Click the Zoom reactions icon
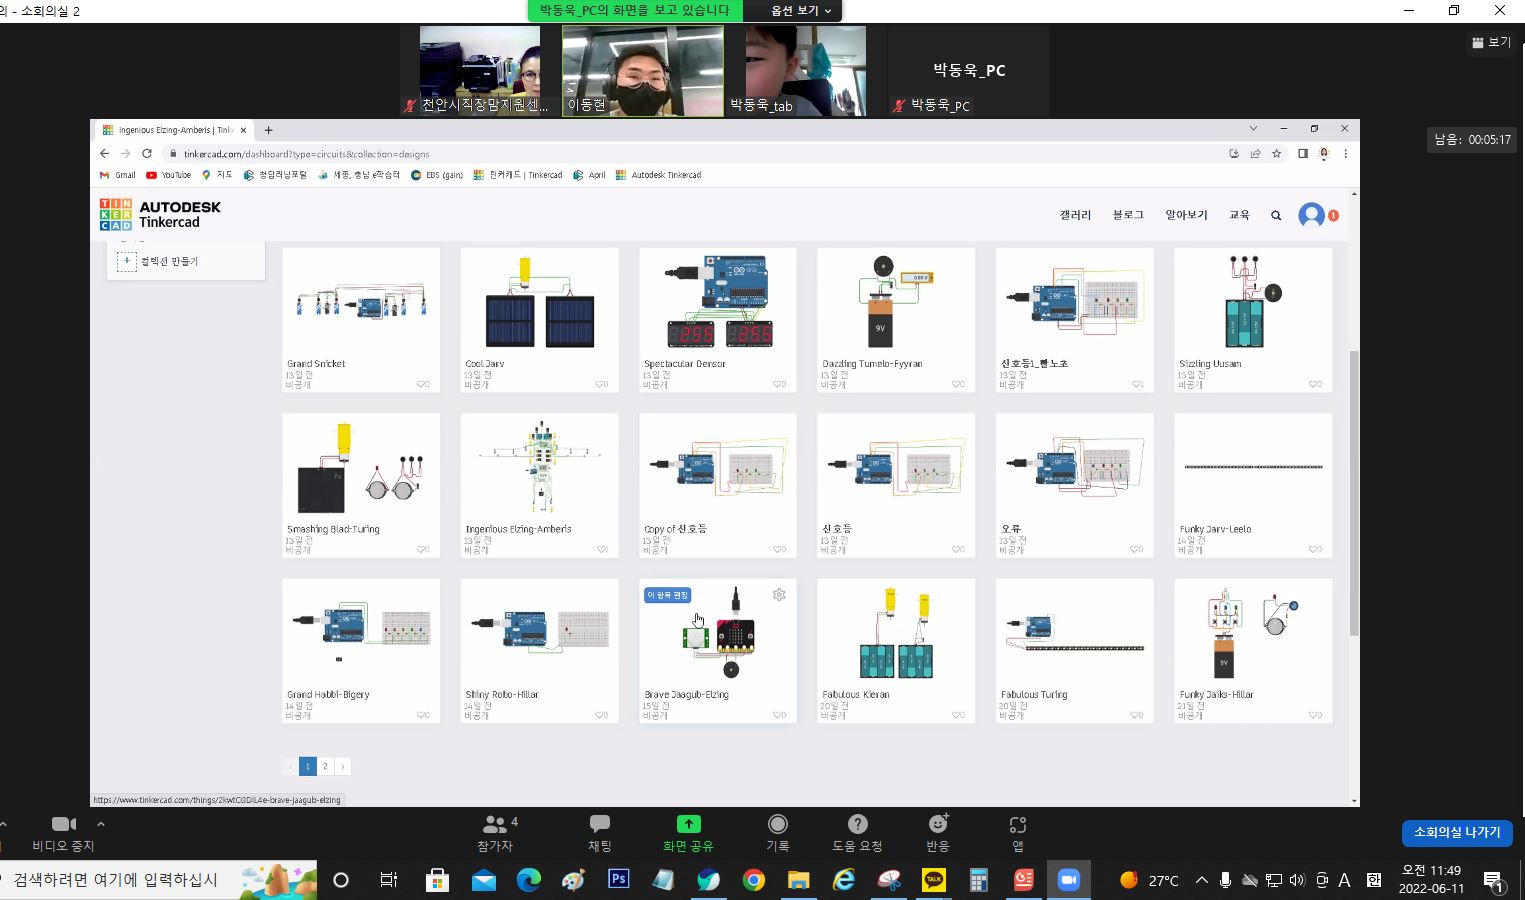 point(938,825)
